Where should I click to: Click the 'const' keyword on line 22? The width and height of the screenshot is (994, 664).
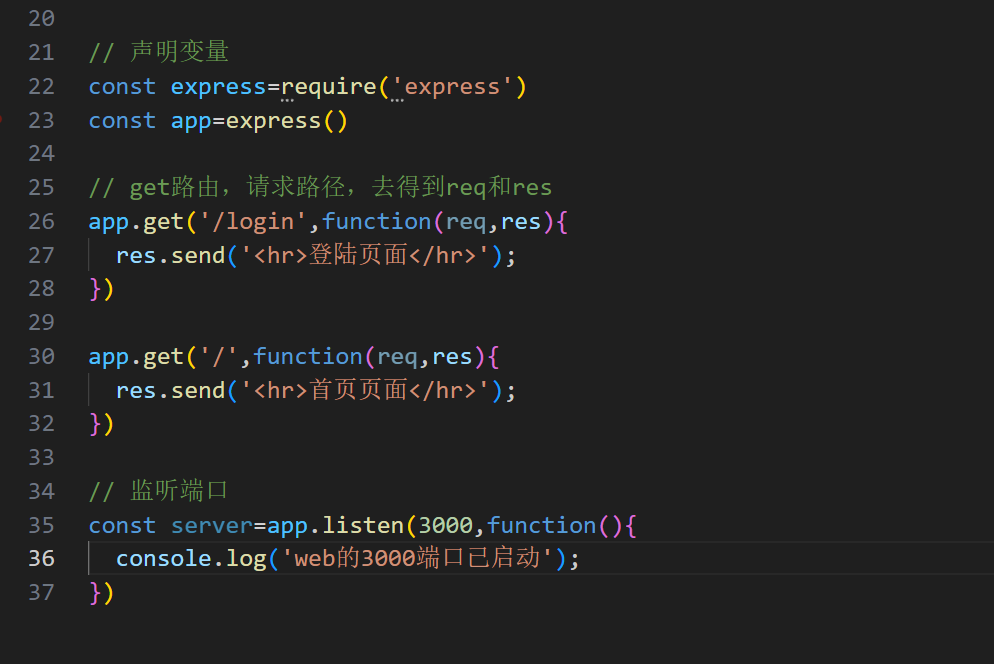point(122,87)
